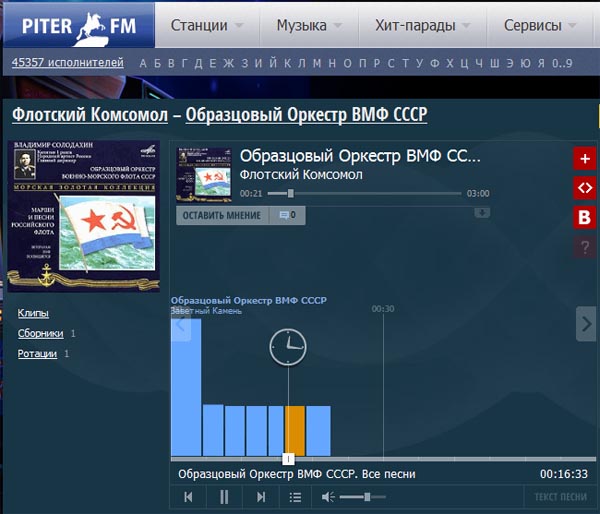This screenshot has width=600, height=514.
Task: Share track via VKontakte button
Action: pos(584,217)
